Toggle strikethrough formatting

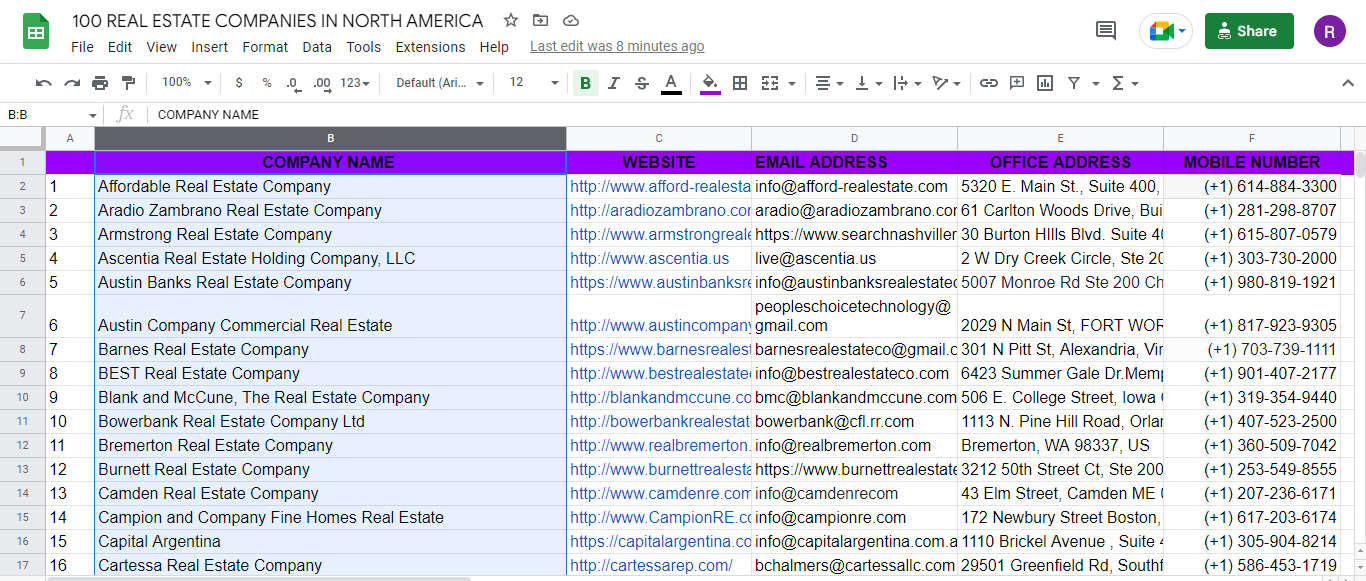click(x=642, y=83)
